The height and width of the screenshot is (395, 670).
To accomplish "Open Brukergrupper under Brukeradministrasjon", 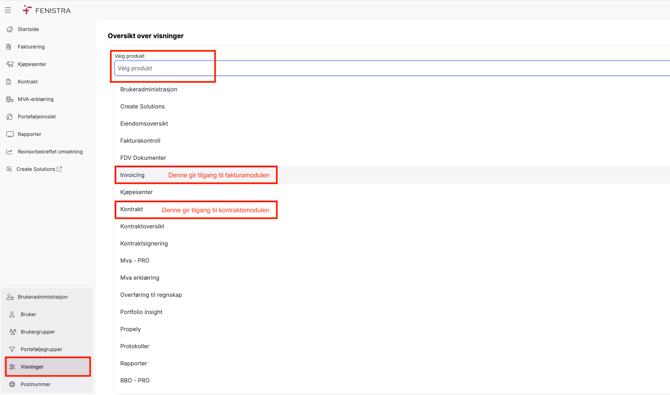I will pos(38,332).
